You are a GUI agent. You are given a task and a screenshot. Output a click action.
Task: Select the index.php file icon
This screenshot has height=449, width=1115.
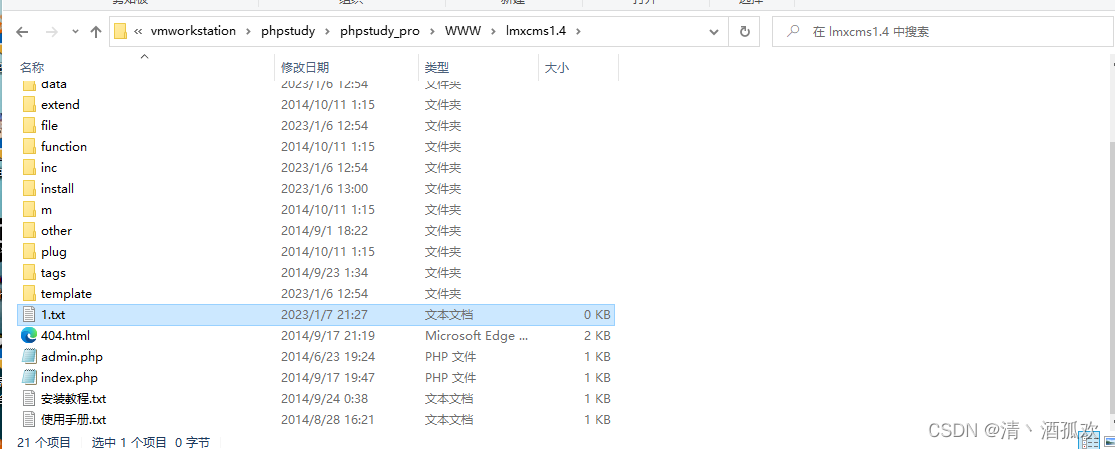[x=29, y=378]
